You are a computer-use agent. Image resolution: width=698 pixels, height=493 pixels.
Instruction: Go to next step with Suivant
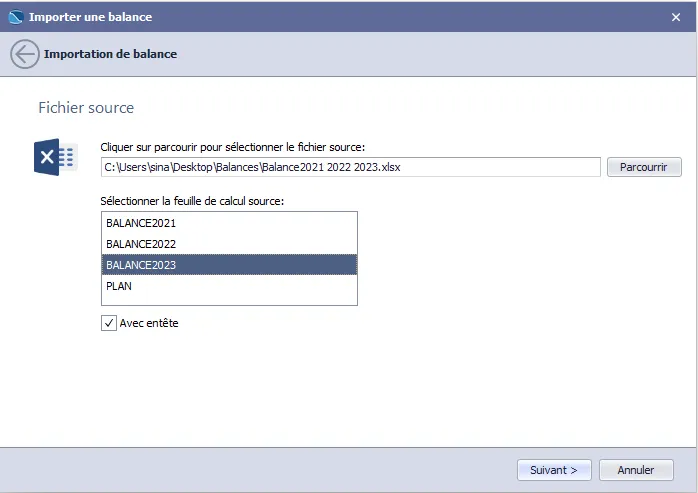[554, 470]
